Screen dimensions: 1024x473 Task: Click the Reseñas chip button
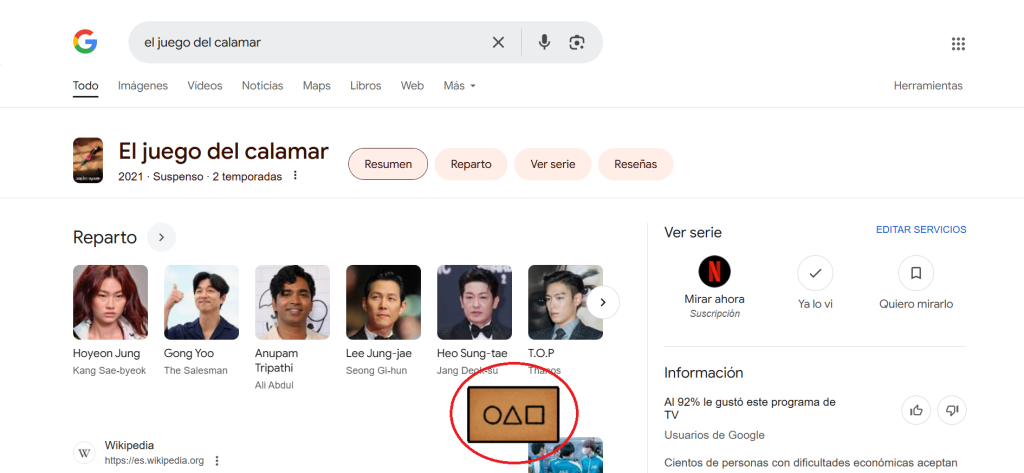point(635,164)
